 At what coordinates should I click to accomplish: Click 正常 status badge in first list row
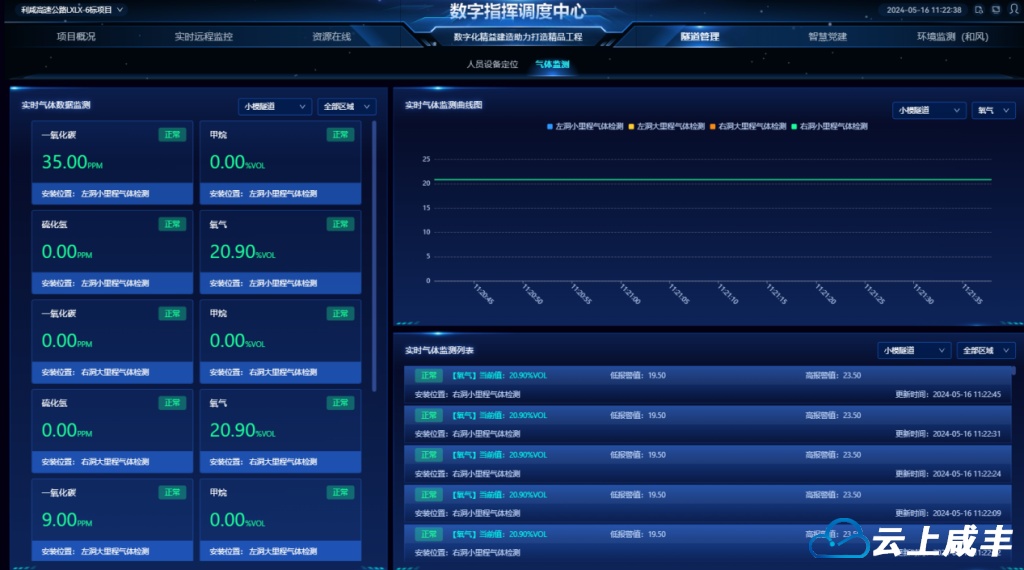coord(429,376)
